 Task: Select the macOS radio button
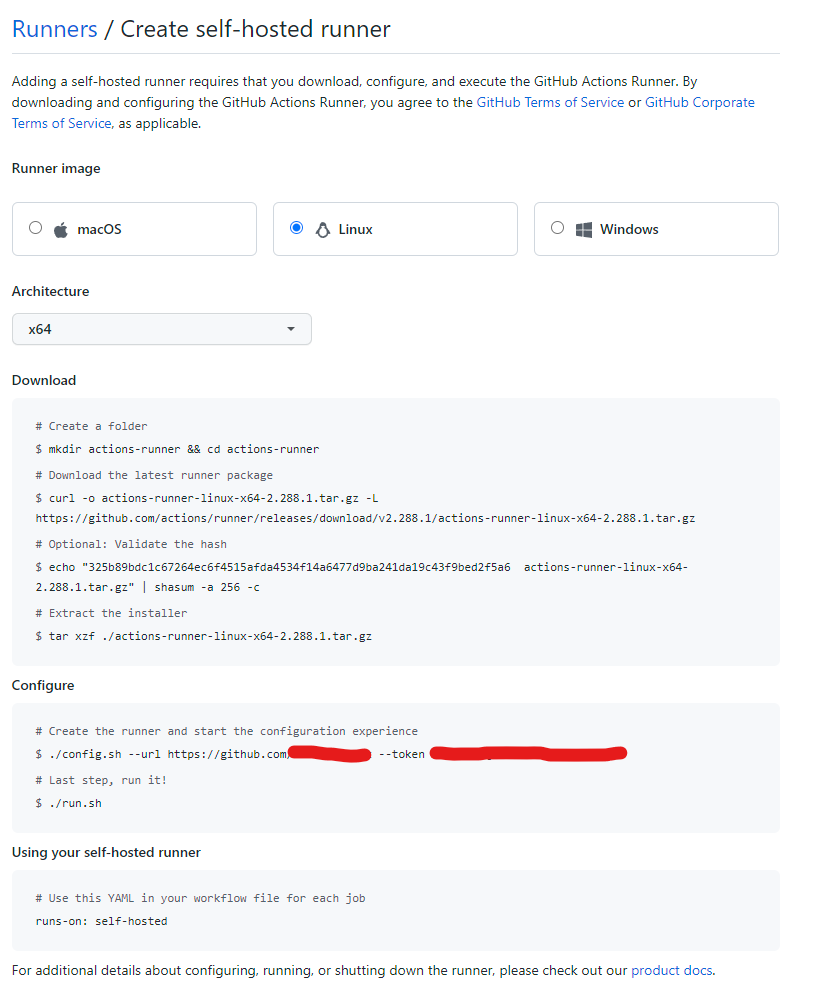(x=36, y=228)
